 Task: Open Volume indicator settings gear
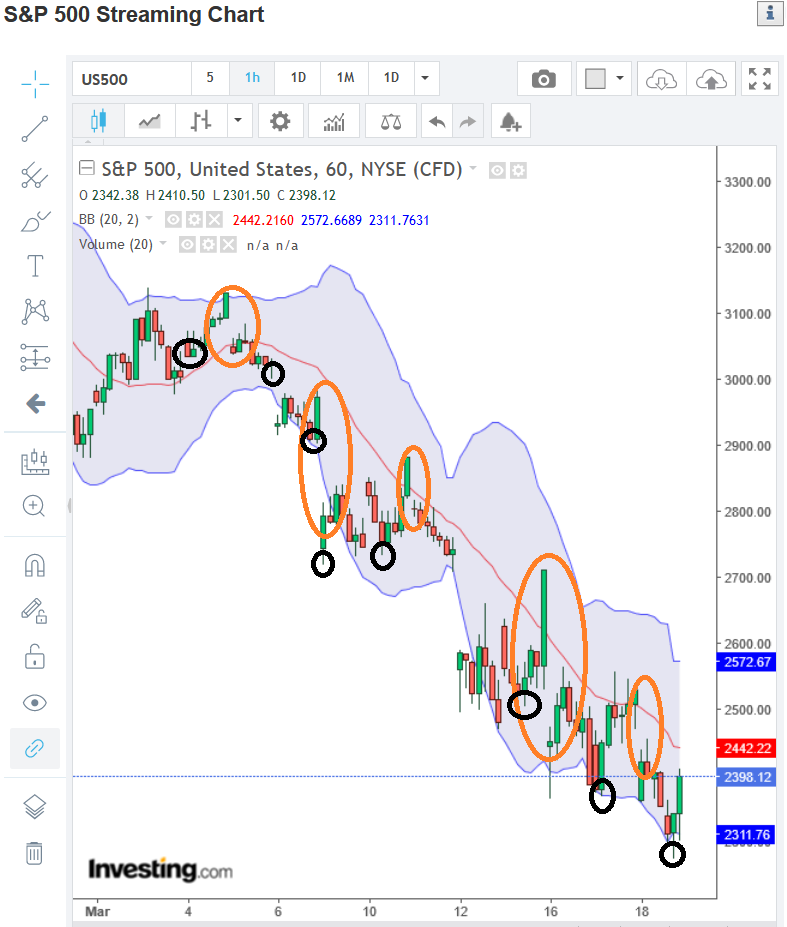pos(208,245)
